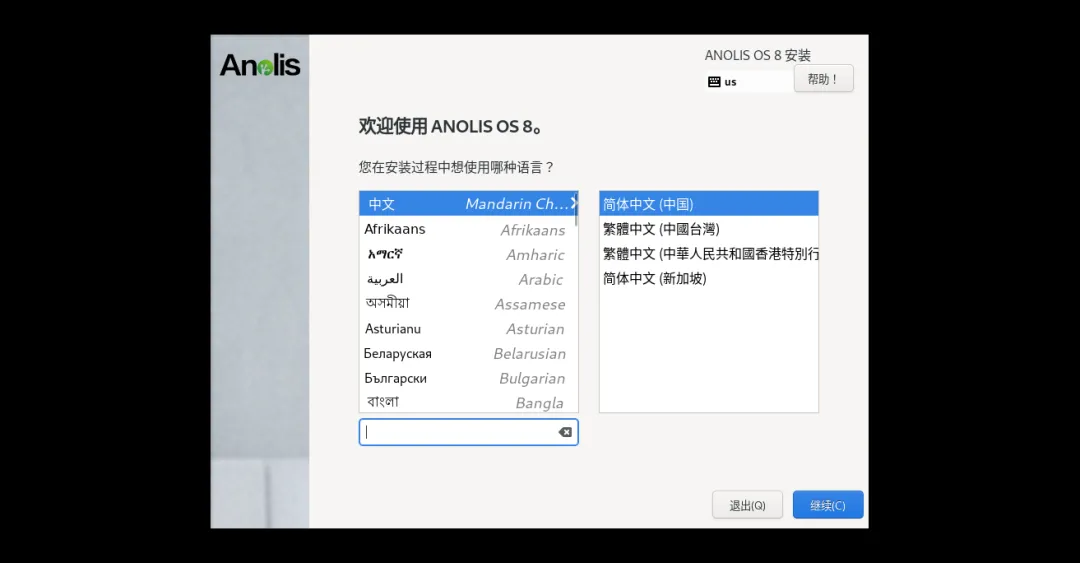This screenshot has width=1080, height=563.
Task: Click the language list scrollbar
Action: 577,211
